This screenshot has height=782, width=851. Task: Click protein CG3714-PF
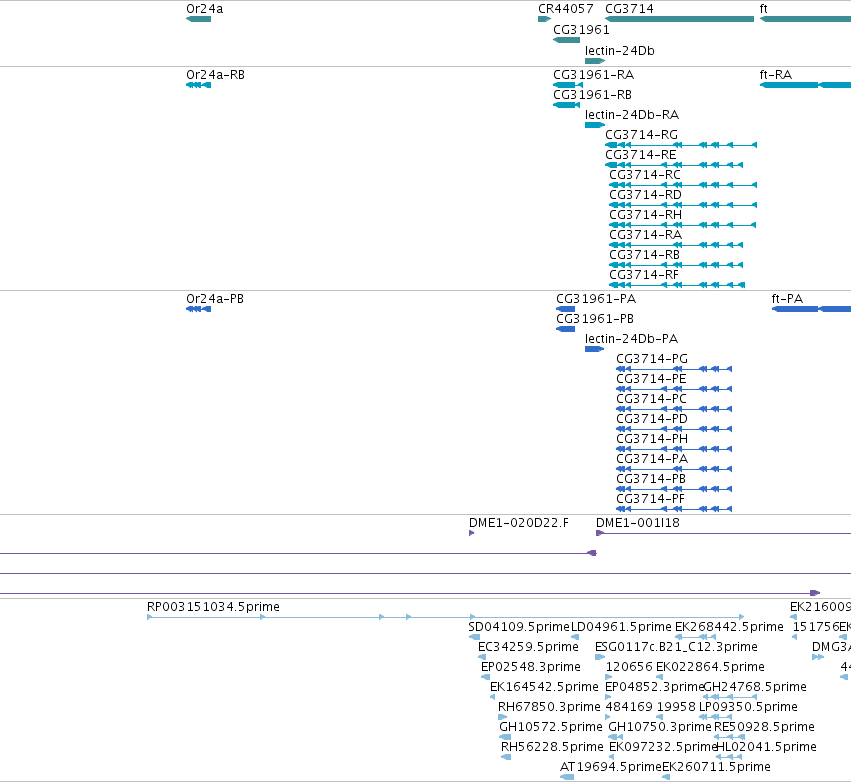coord(674,509)
